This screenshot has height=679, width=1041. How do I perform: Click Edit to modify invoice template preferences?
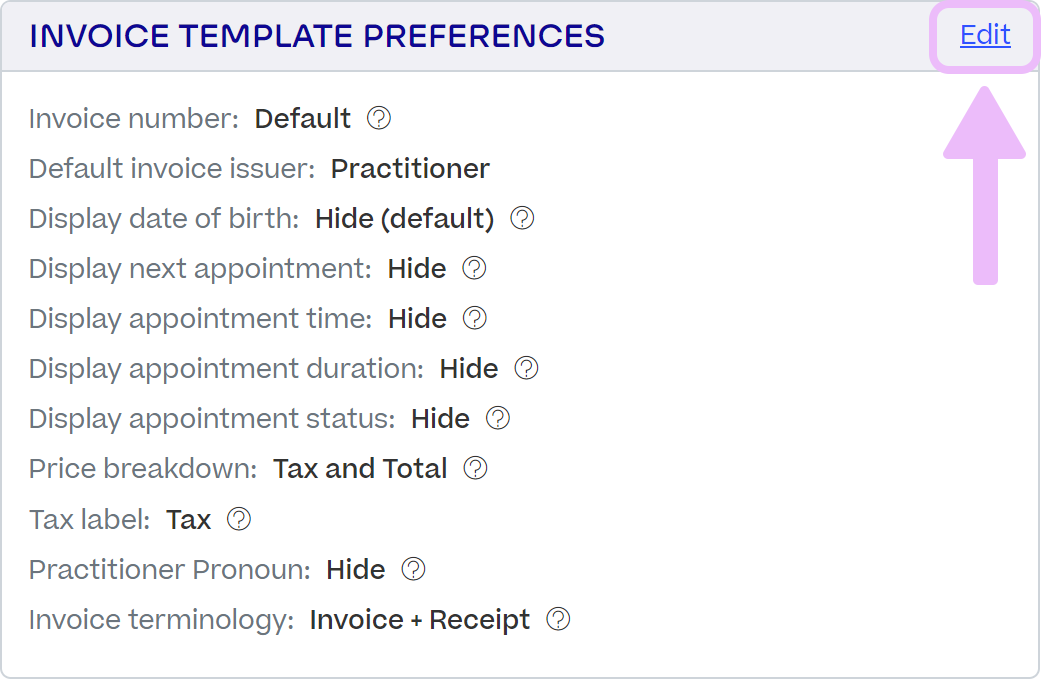point(984,36)
